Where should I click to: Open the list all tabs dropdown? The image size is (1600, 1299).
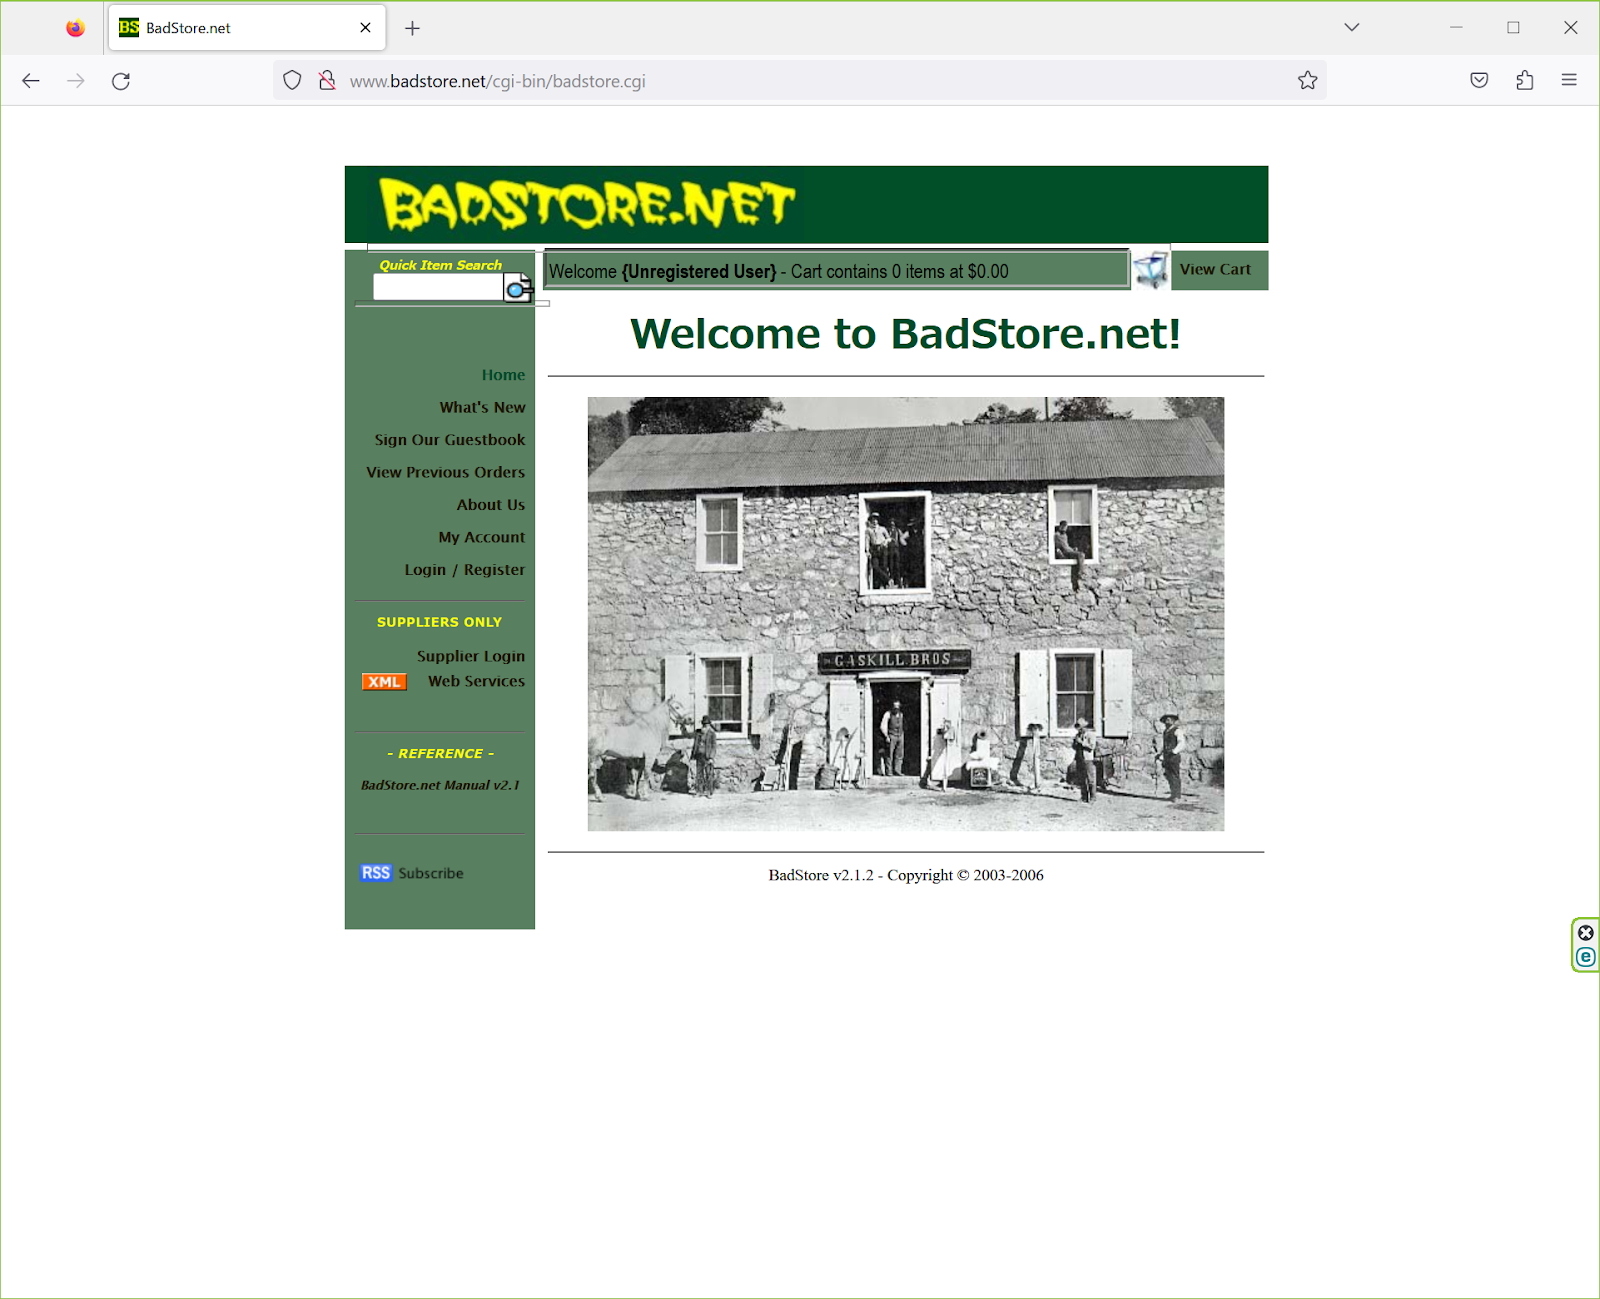[x=1351, y=27]
